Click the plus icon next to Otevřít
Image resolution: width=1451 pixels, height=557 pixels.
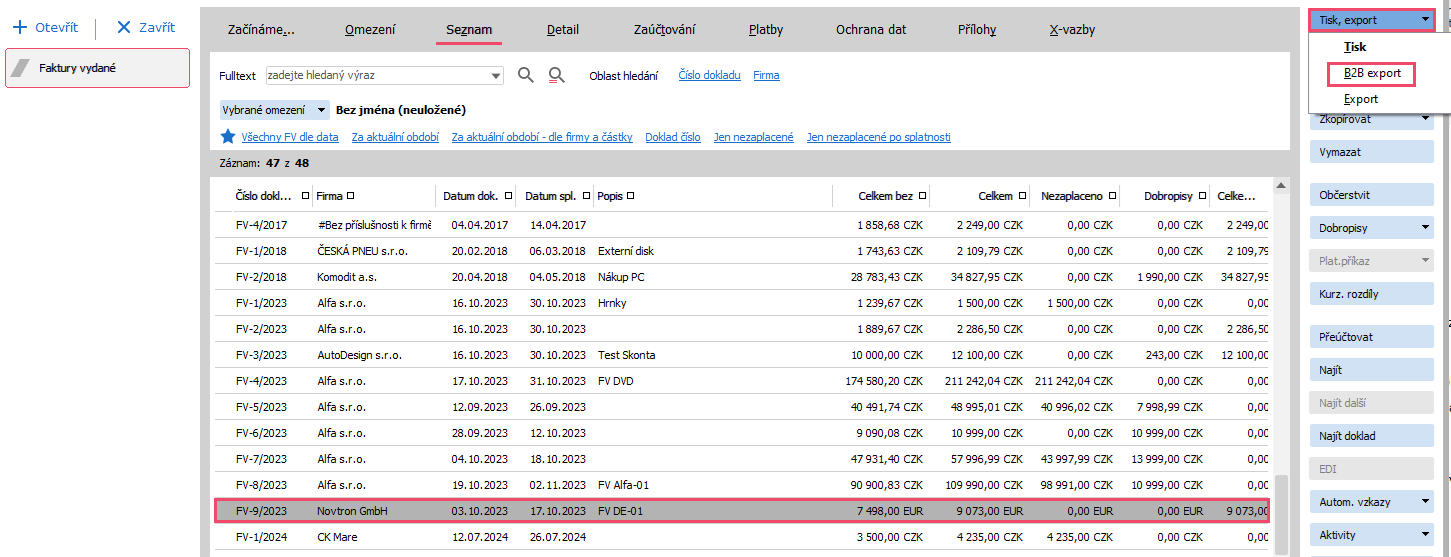click(x=19, y=28)
